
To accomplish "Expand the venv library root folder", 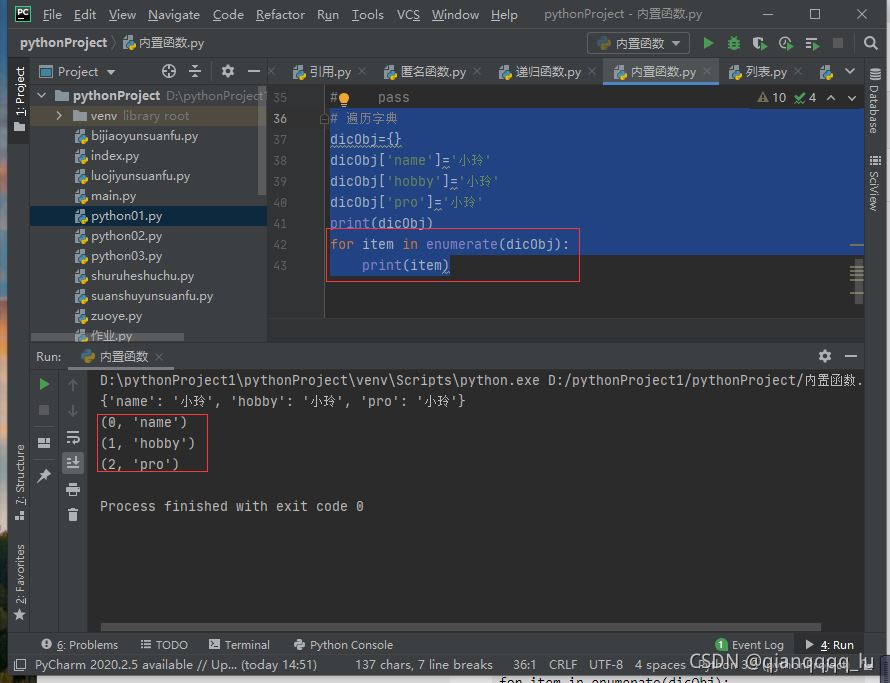I will click(x=60, y=116).
